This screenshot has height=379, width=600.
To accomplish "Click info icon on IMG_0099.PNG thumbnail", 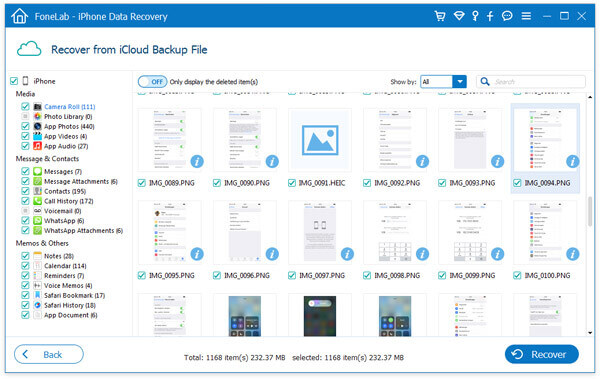I will pos(497,254).
